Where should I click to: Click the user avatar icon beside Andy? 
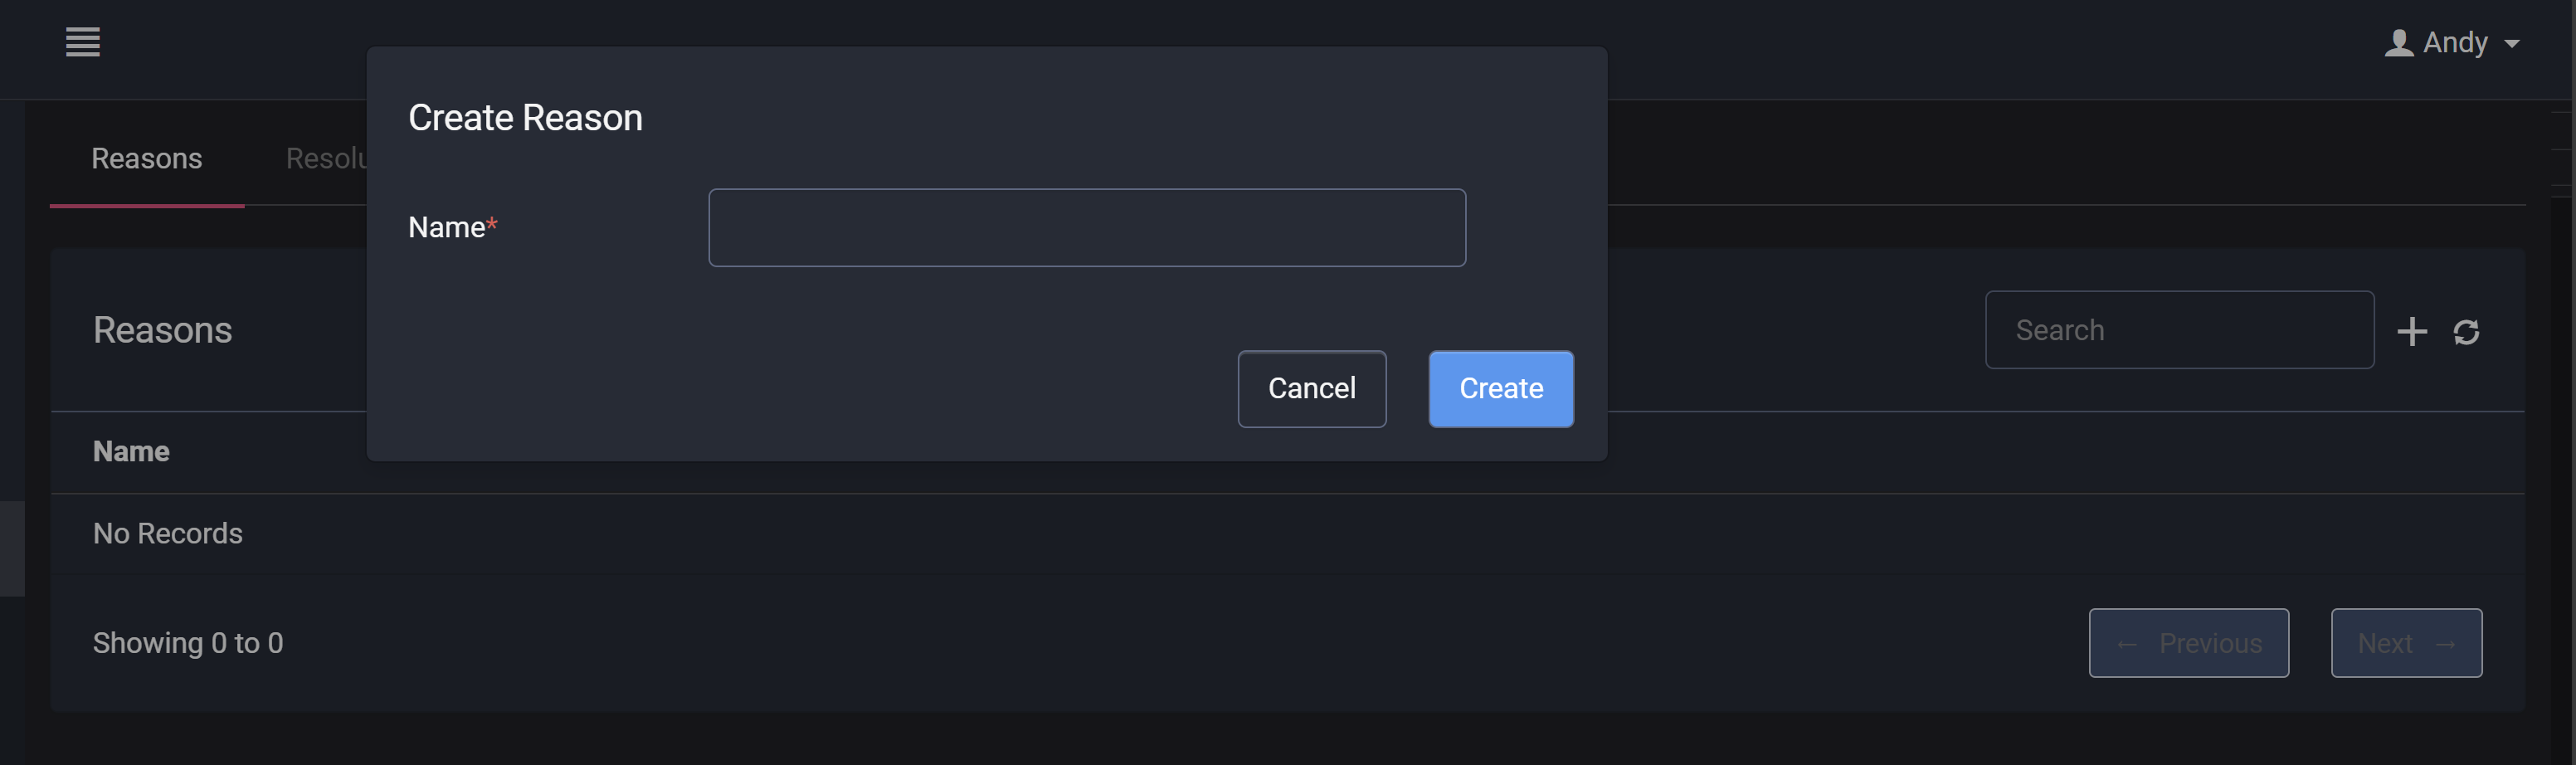click(x=2398, y=43)
